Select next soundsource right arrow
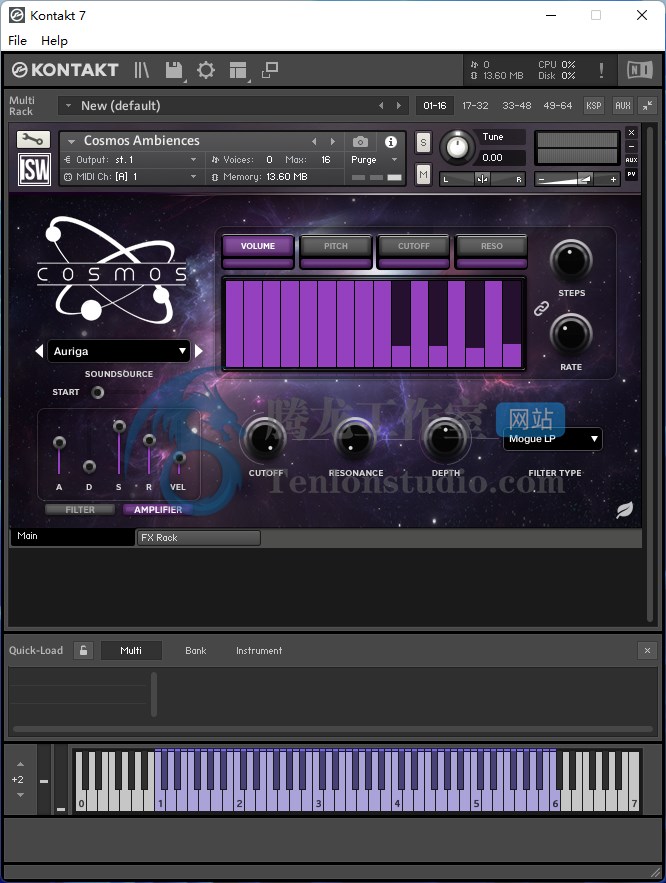This screenshot has height=883, width=666. pyautogui.click(x=199, y=351)
